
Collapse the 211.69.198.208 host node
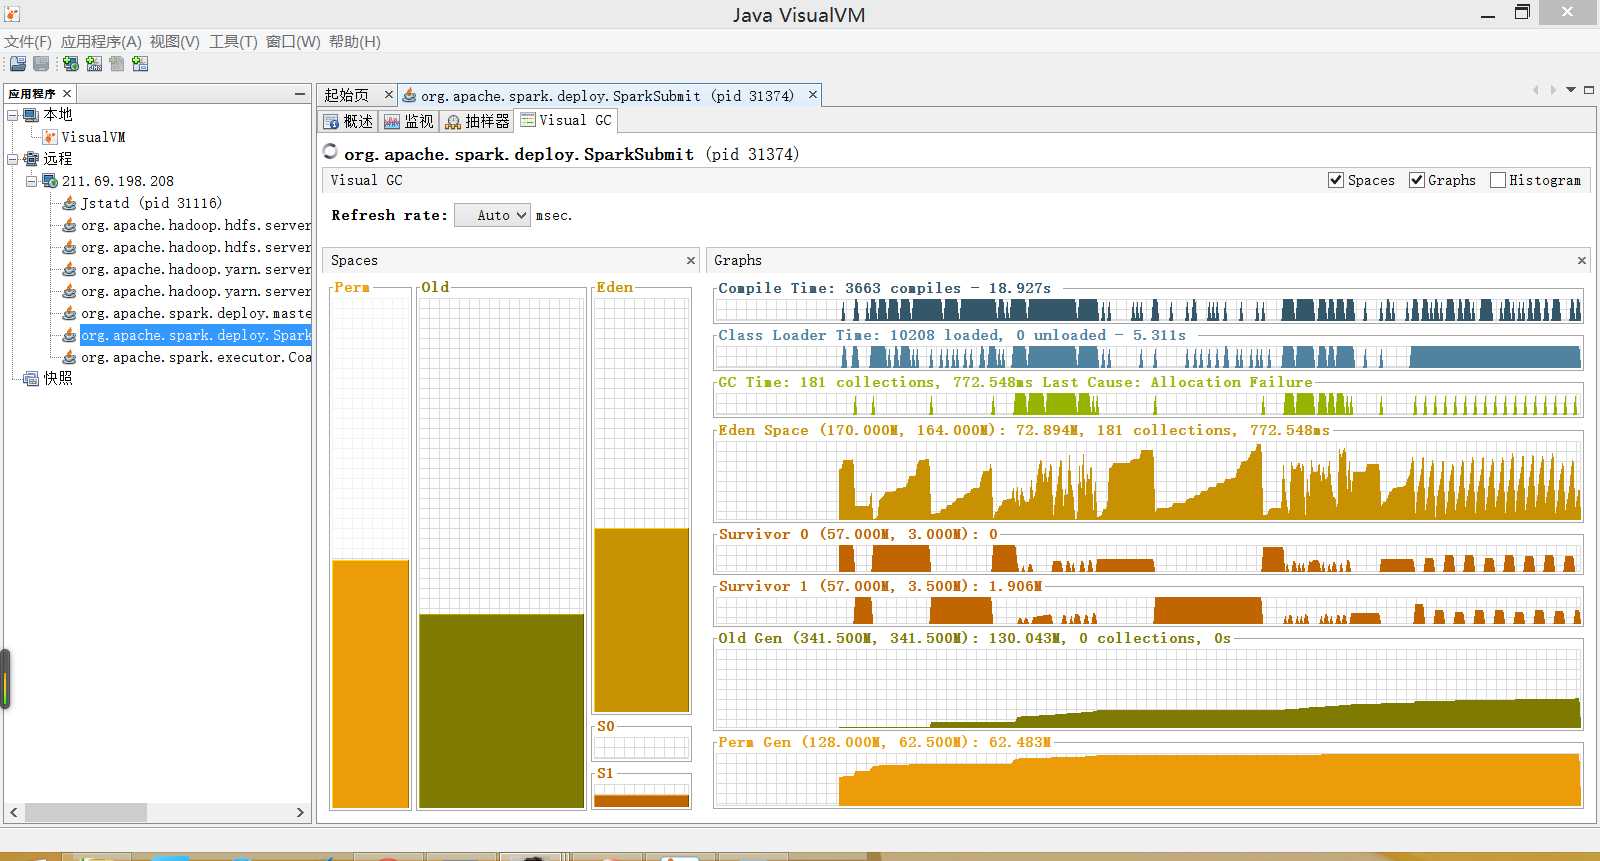tap(32, 181)
